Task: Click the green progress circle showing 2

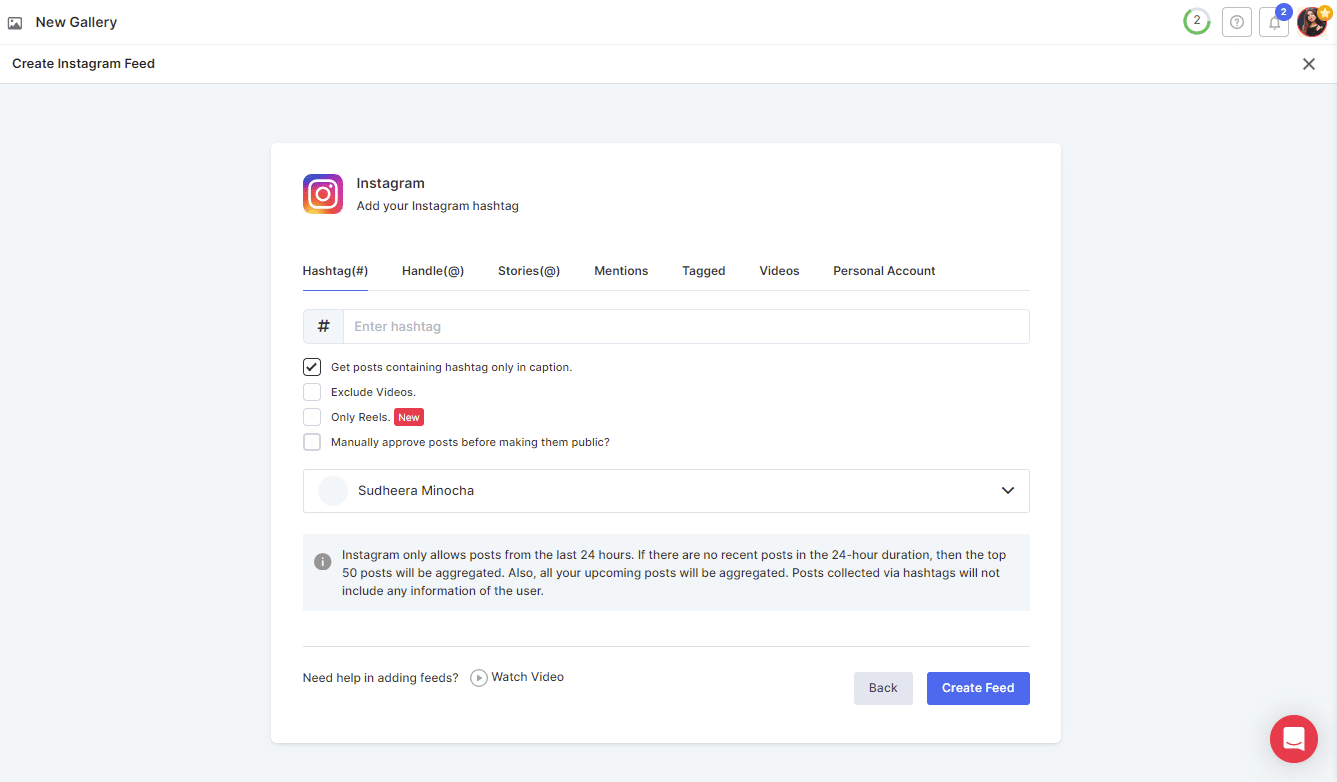Action: pyautogui.click(x=1196, y=21)
